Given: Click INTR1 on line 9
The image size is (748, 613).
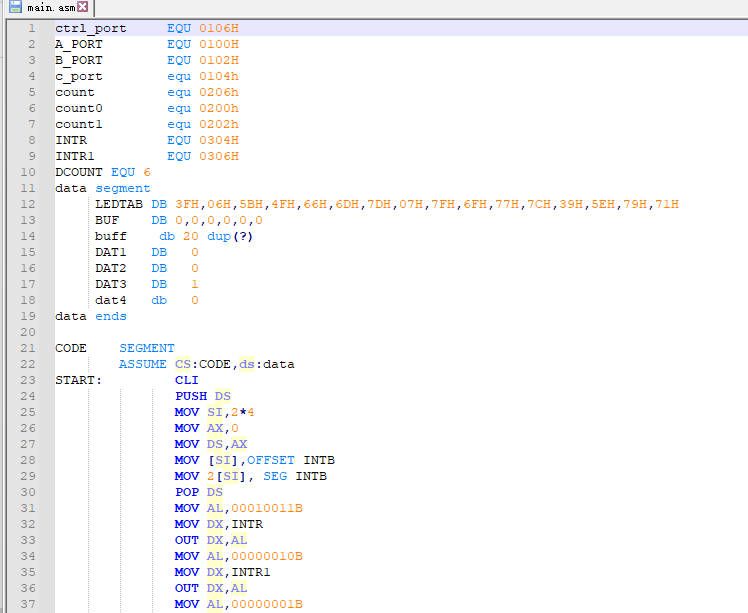Looking at the screenshot, I should coord(75,156).
